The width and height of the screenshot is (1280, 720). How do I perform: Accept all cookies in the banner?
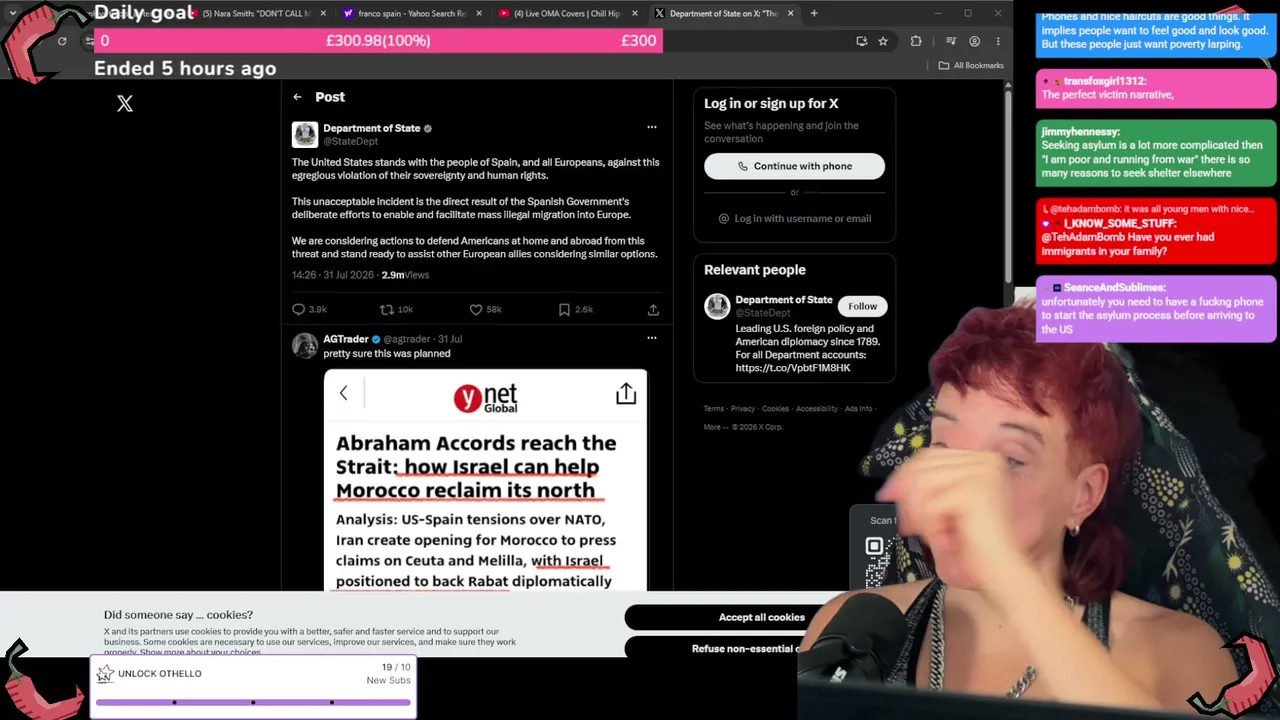click(x=761, y=617)
